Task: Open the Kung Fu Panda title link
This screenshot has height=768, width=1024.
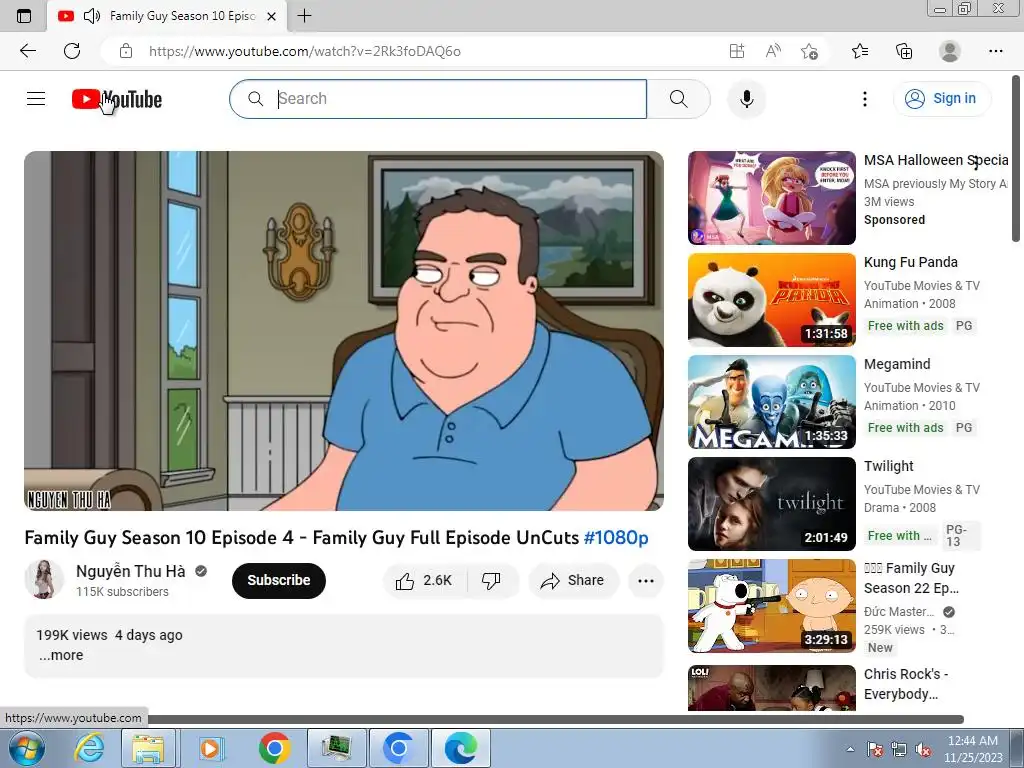Action: [910, 262]
